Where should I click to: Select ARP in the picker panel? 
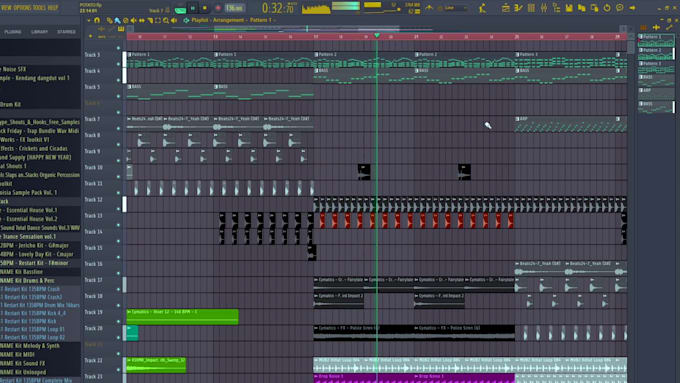656,93
